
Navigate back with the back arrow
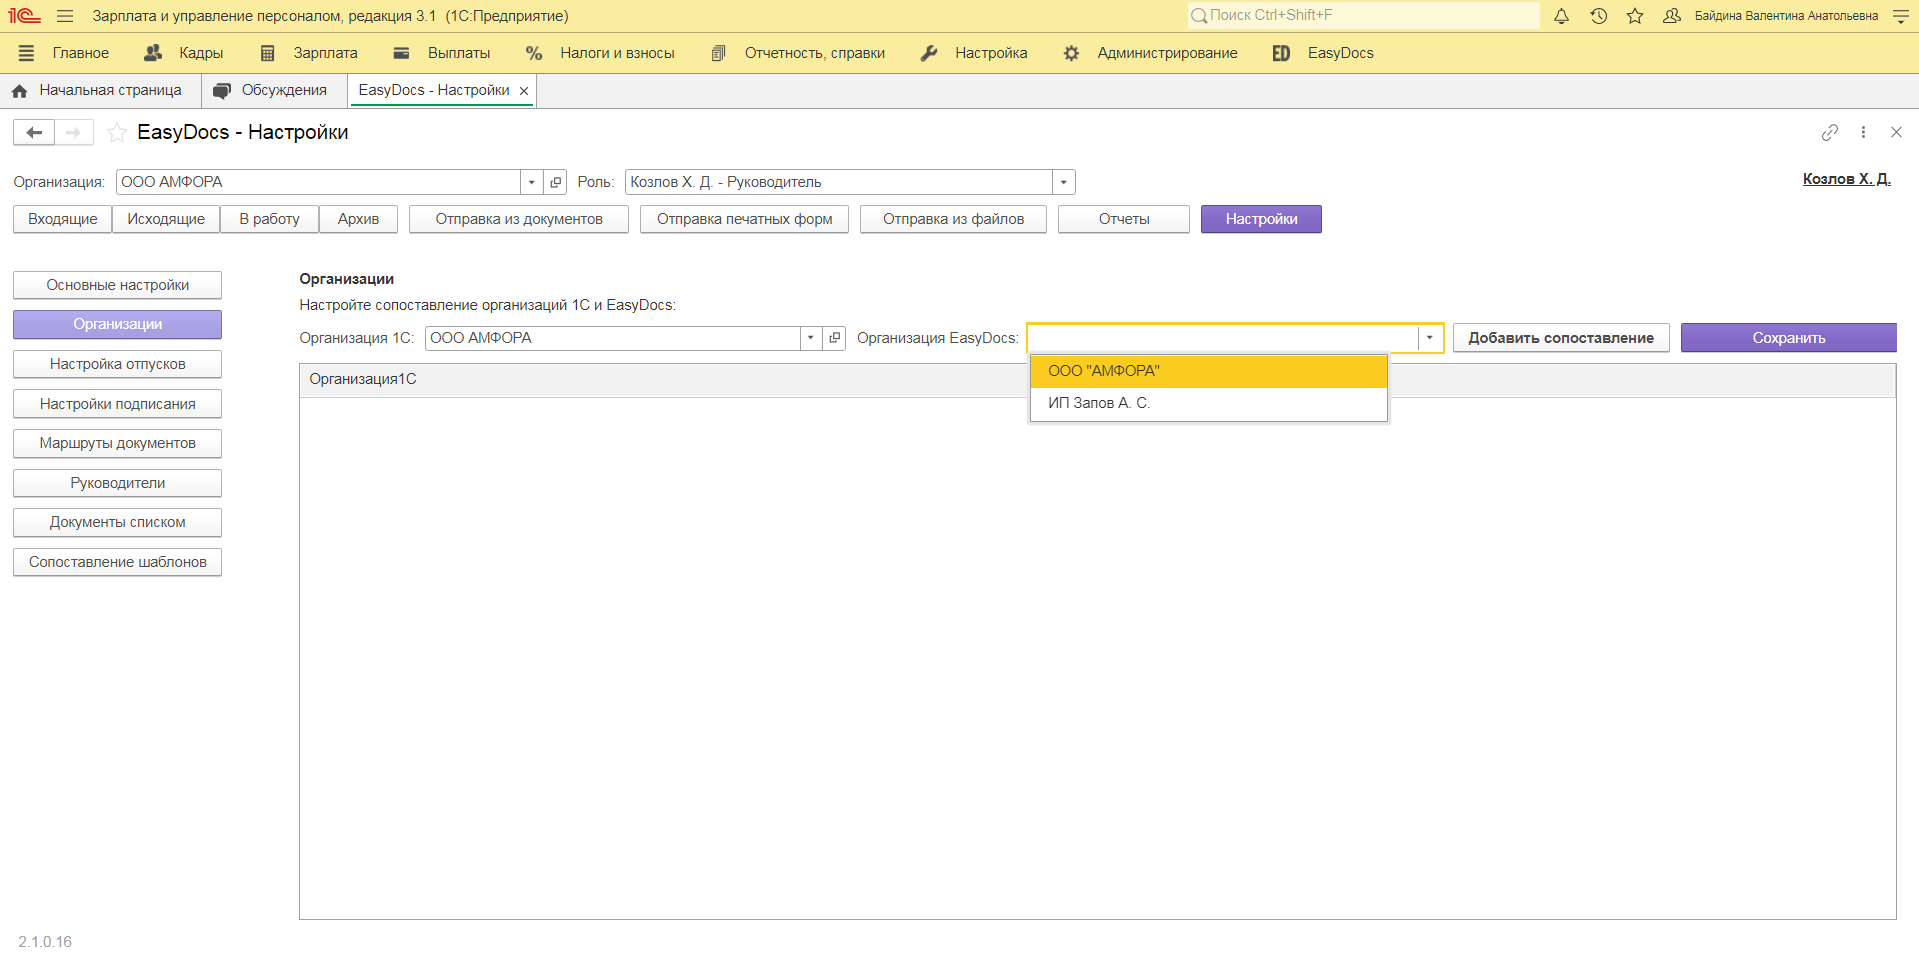[x=33, y=131]
